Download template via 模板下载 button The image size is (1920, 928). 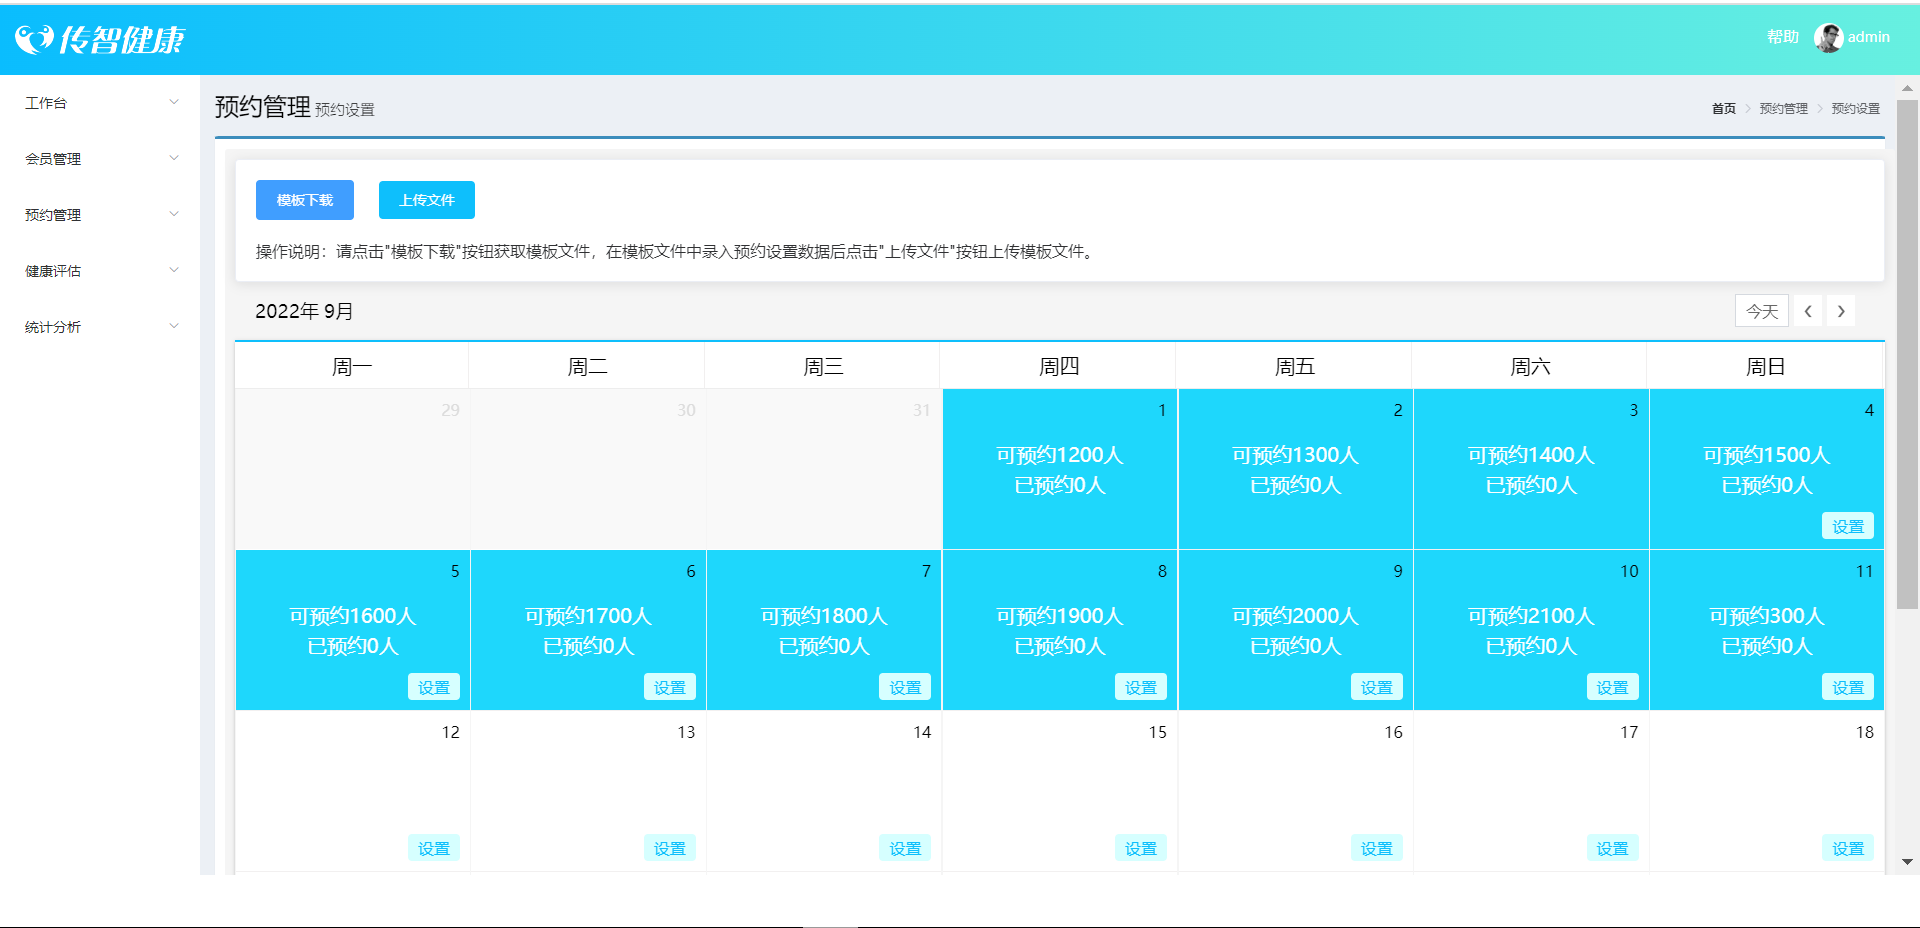coord(305,200)
